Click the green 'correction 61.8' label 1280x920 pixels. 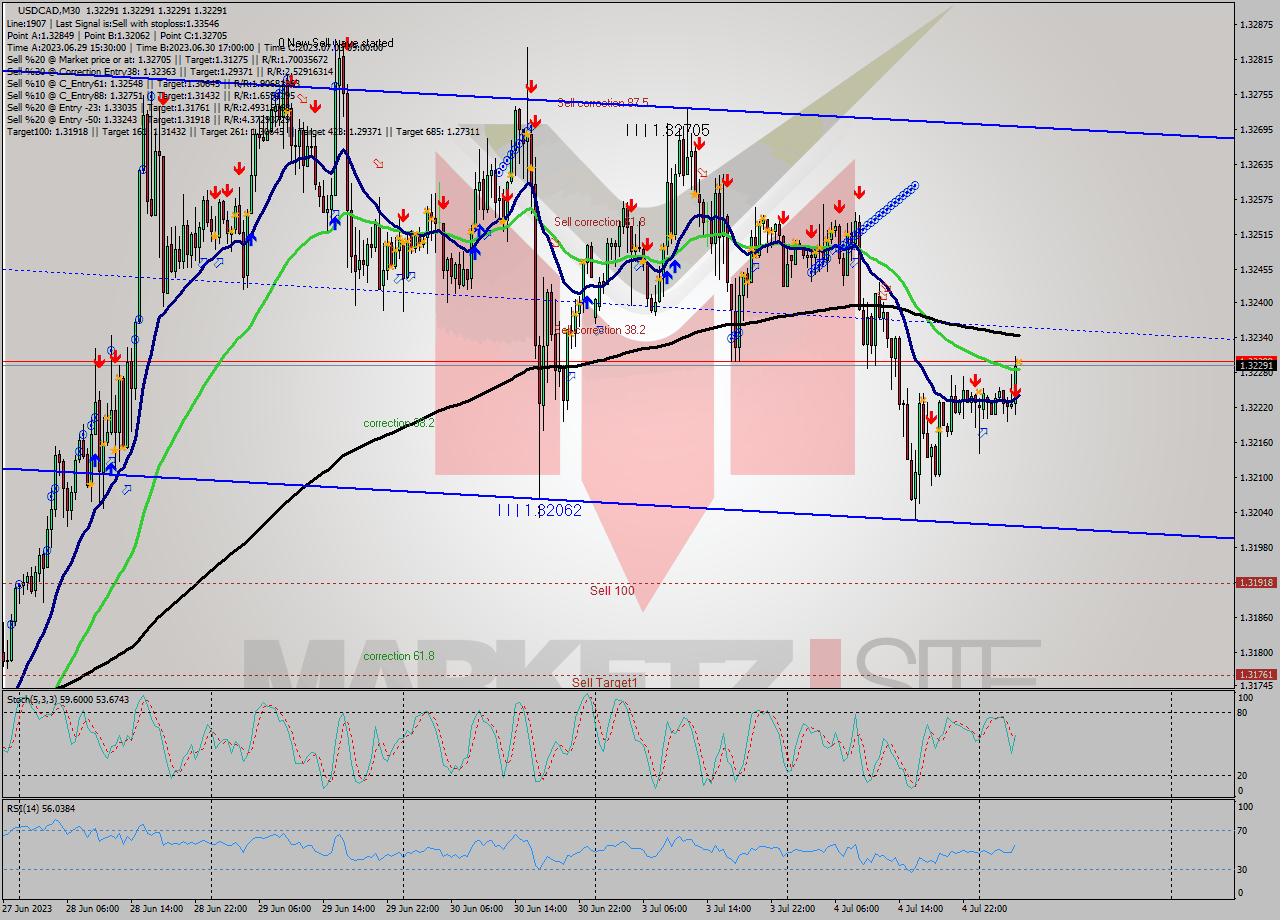399,656
